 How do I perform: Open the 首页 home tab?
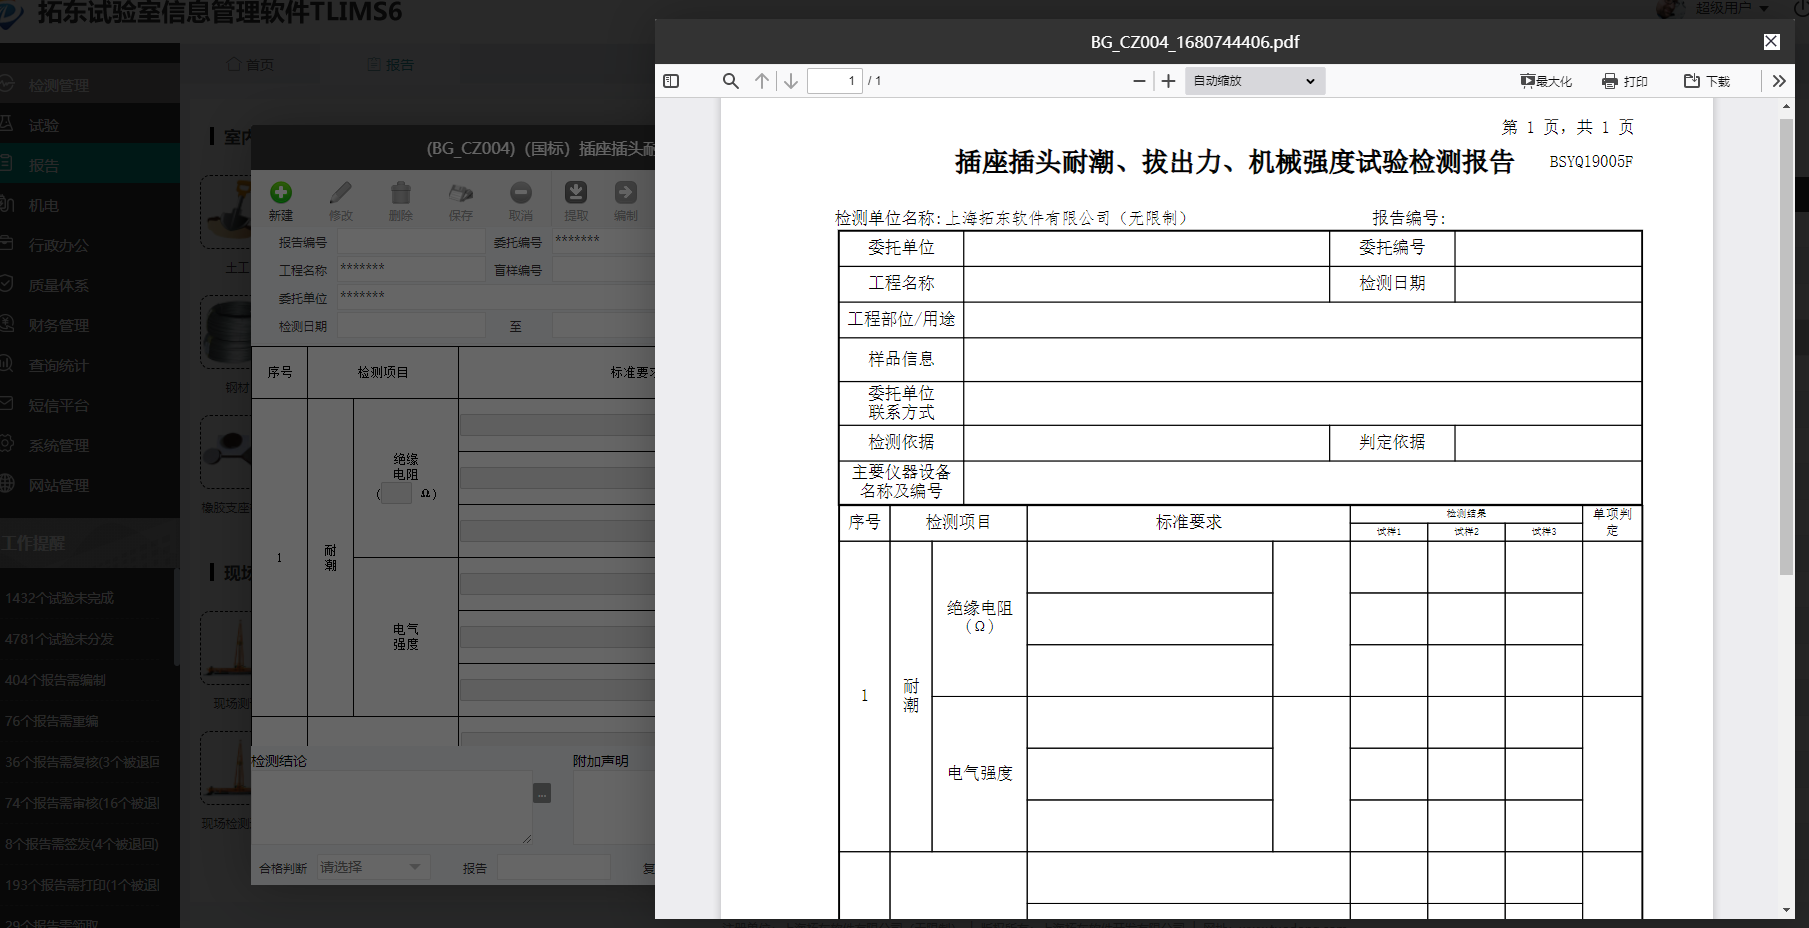[251, 65]
